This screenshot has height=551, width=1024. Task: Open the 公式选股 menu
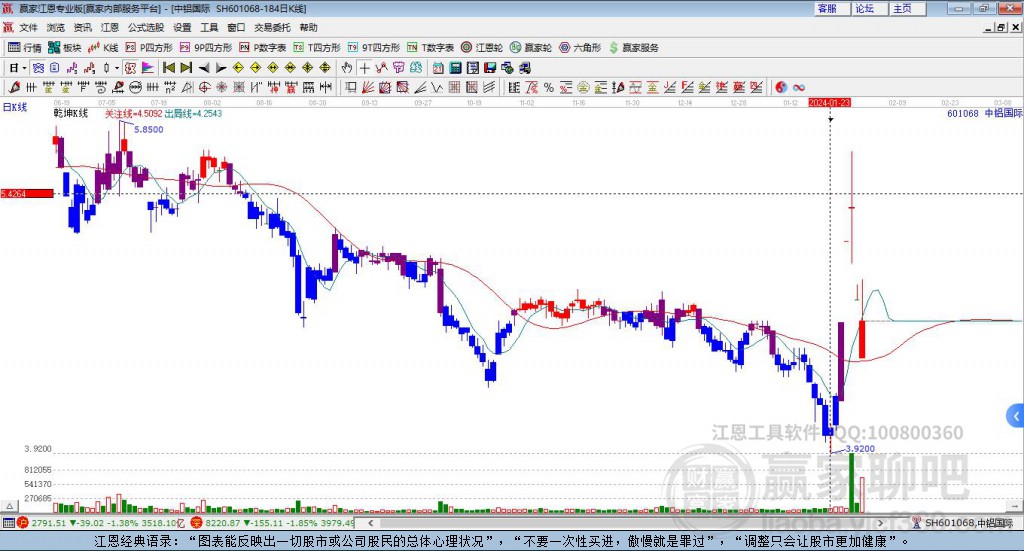(x=146, y=27)
